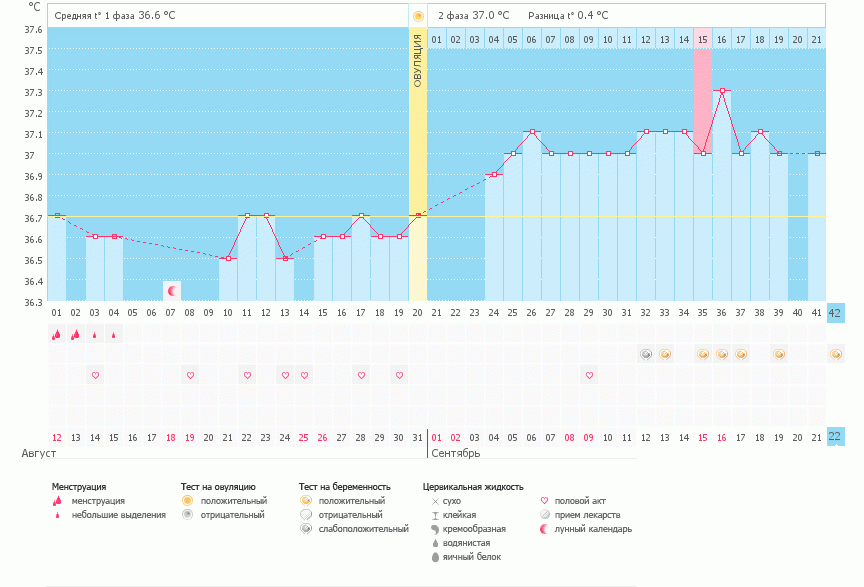The height and width of the screenshot is (587, 864).
Task: Open the grey weakly positive test icon on day 32
Action: click(646, 354)
